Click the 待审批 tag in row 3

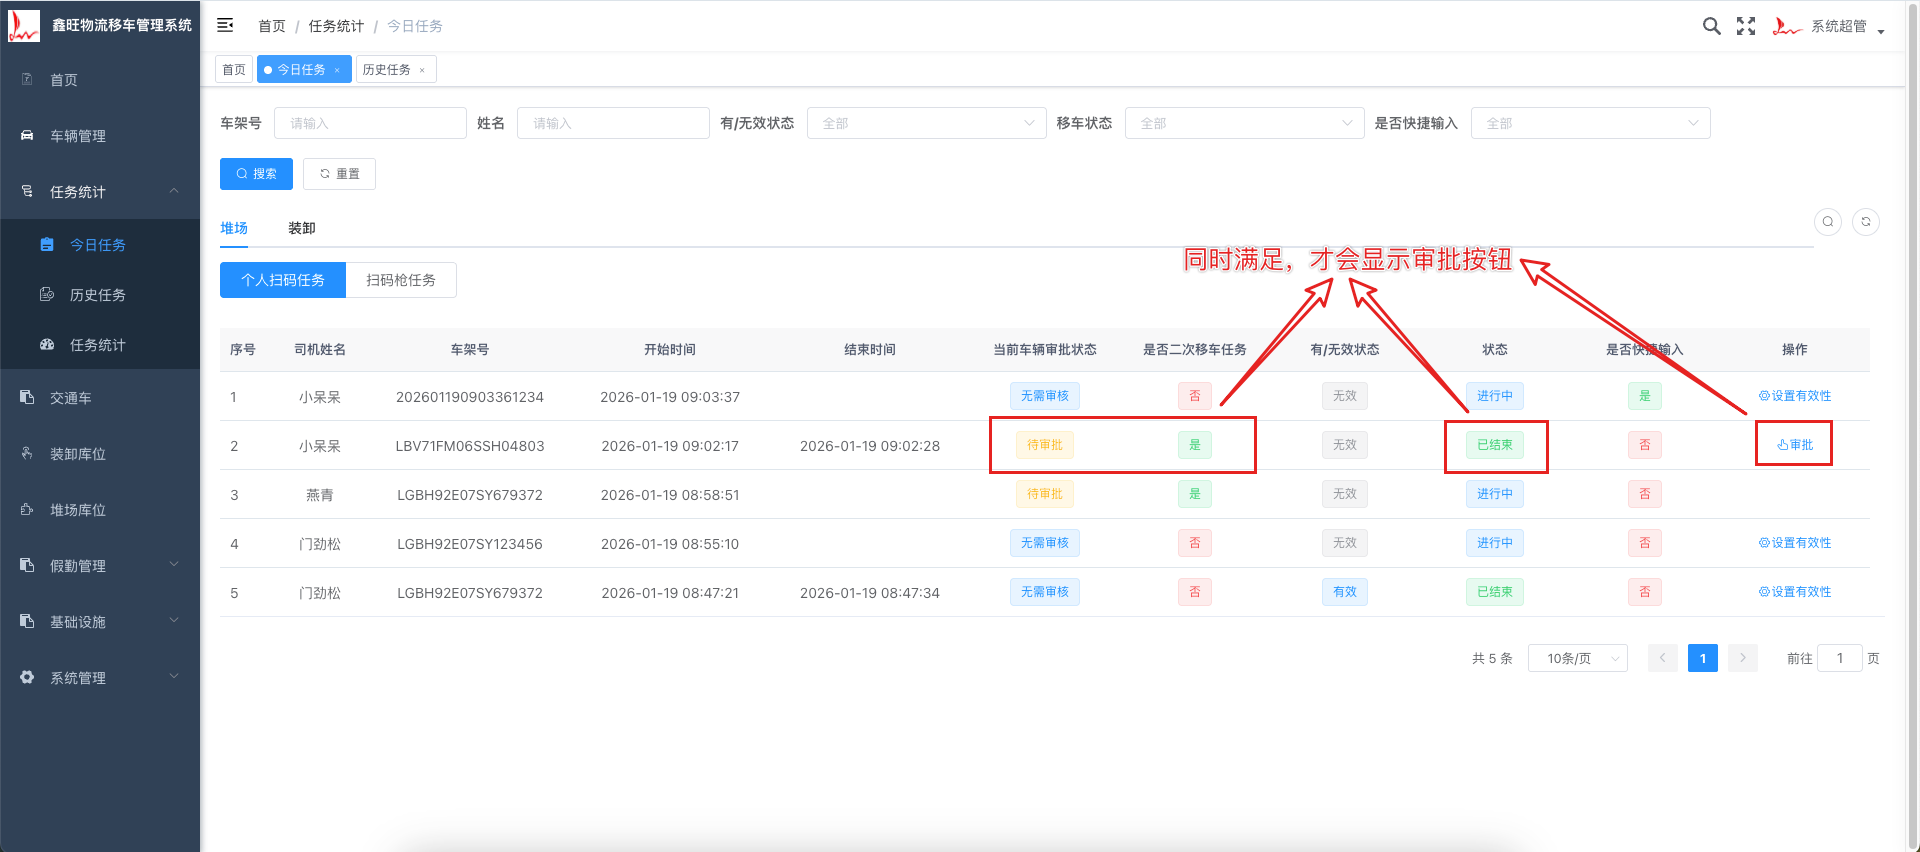[x=1045, y=494]
